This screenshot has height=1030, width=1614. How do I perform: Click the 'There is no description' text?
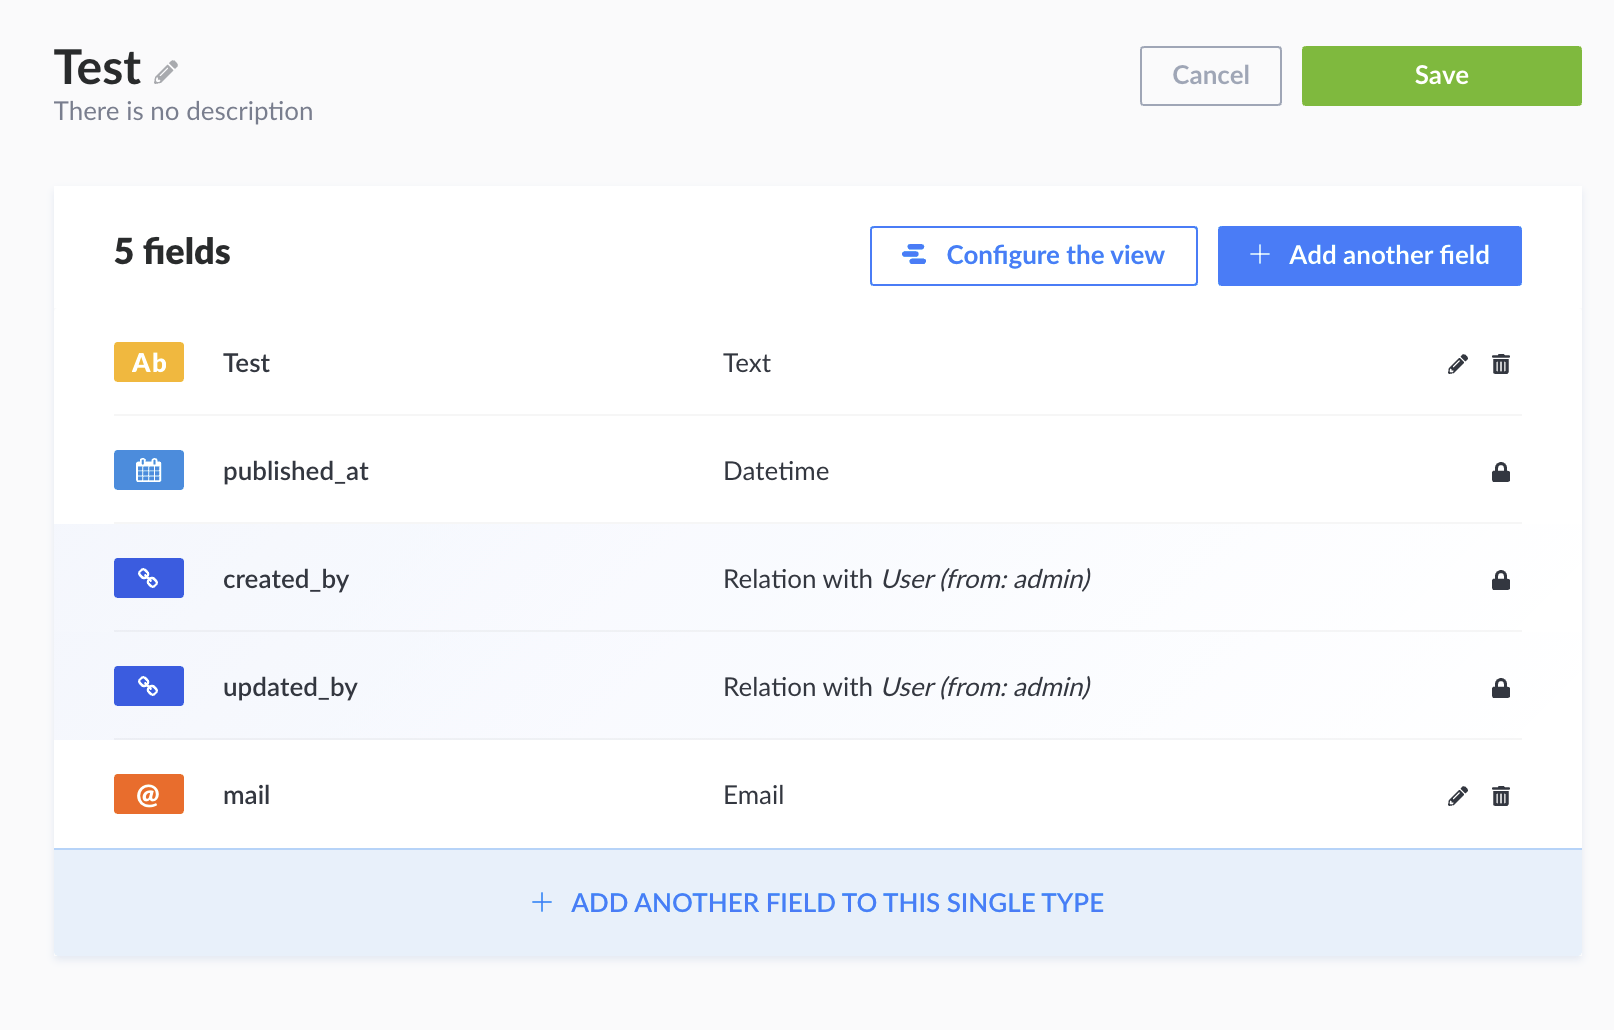183,111
